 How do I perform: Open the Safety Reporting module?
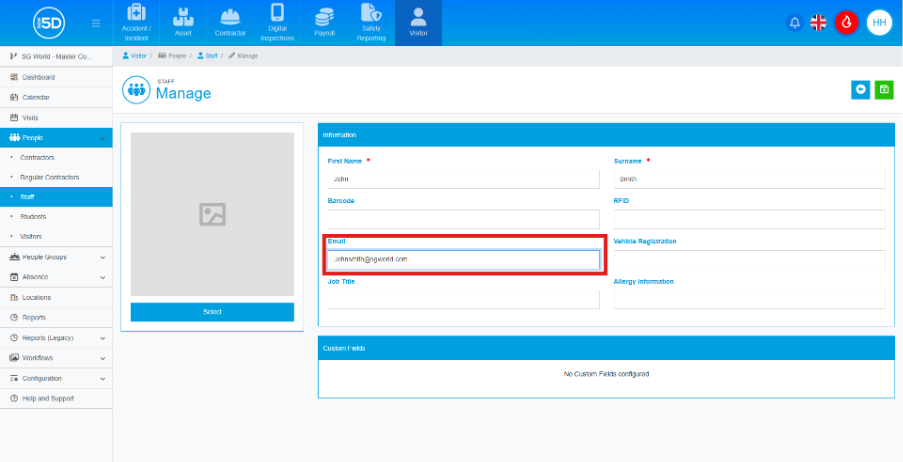pyautogui.click(x=371, y=23)
